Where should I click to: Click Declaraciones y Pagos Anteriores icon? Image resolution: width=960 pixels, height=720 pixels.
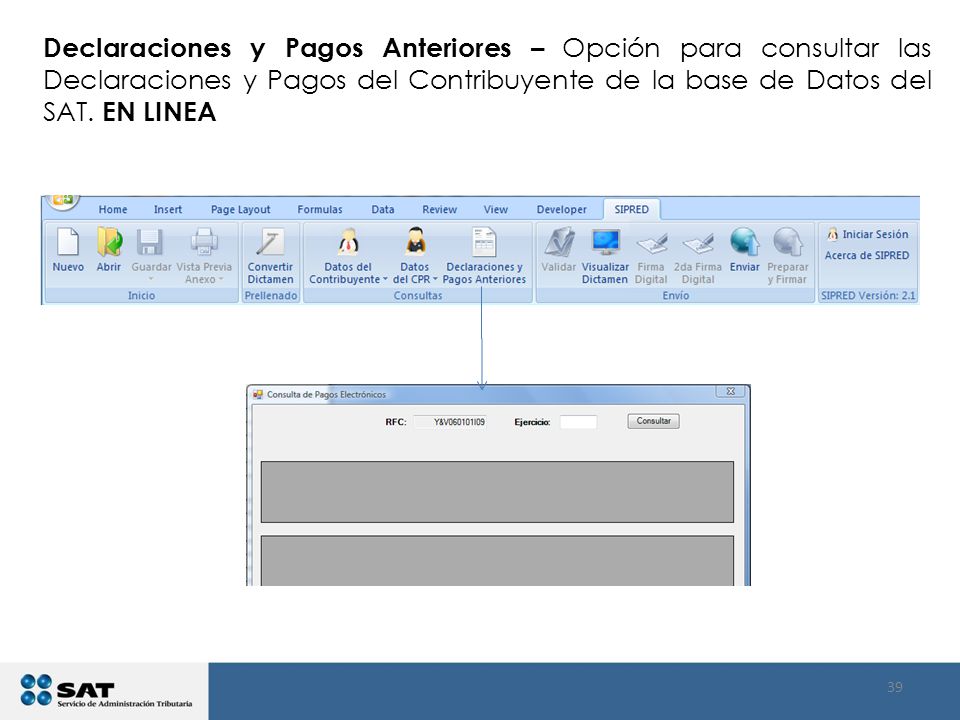point(484,242)
